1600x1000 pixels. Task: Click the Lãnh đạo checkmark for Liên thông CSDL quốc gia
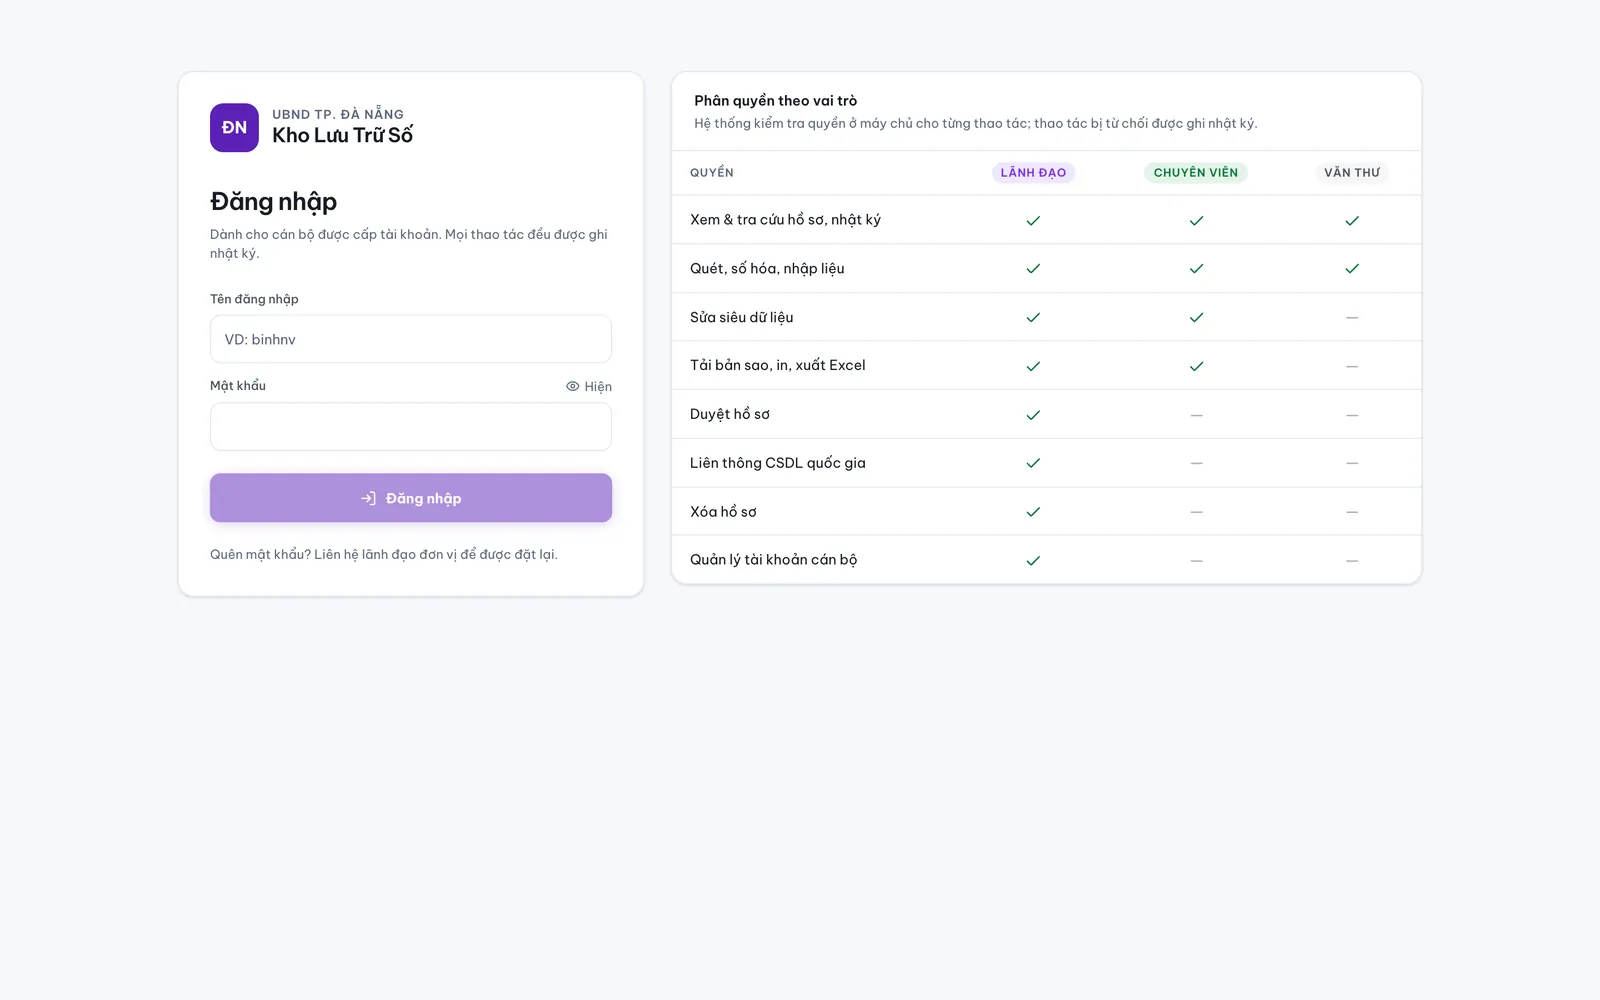[x=1033, y=463]
